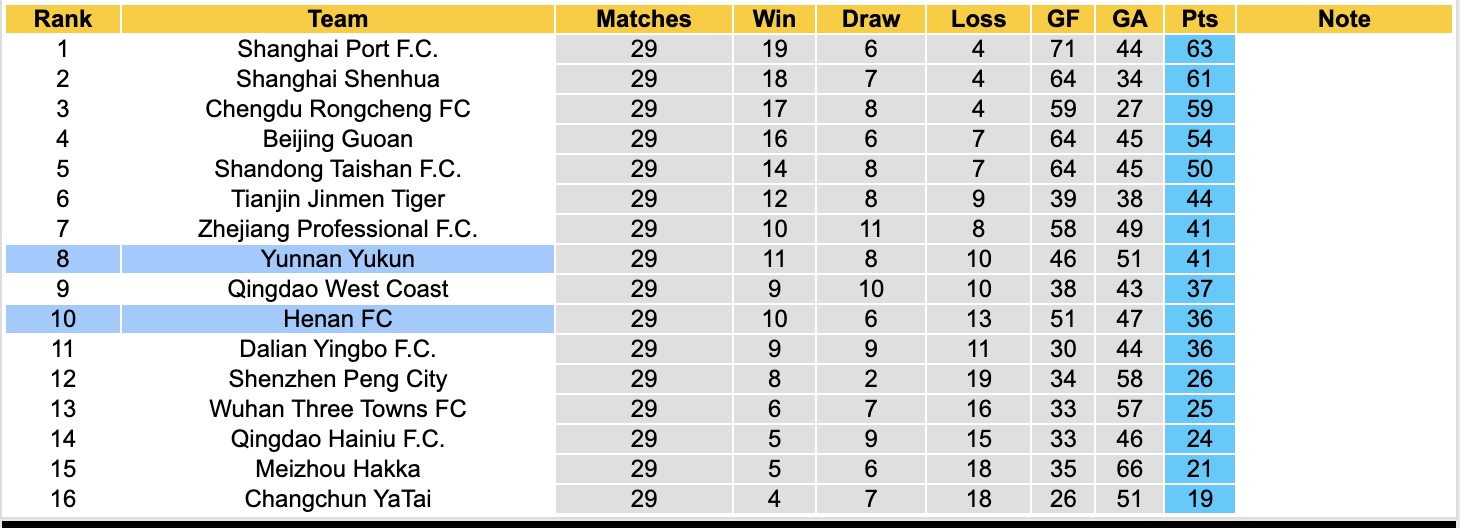Click the Team column header
This screenshot has width=1460, height=528.
[x=338, y=19]
